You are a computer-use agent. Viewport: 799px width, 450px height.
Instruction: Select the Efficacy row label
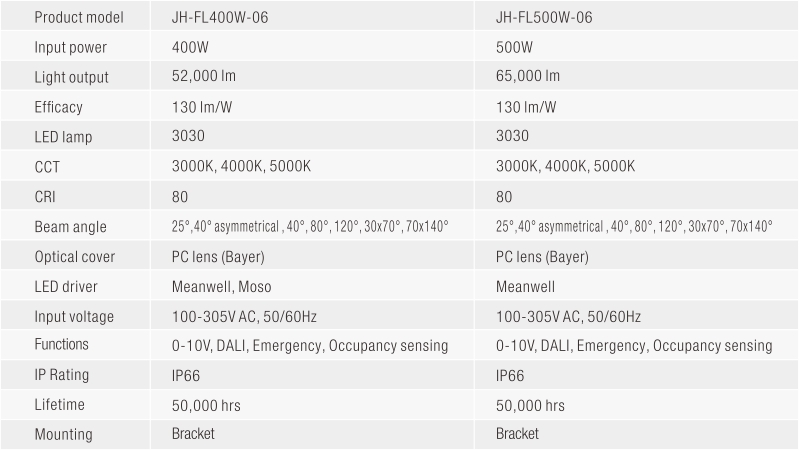click(59, 107)
